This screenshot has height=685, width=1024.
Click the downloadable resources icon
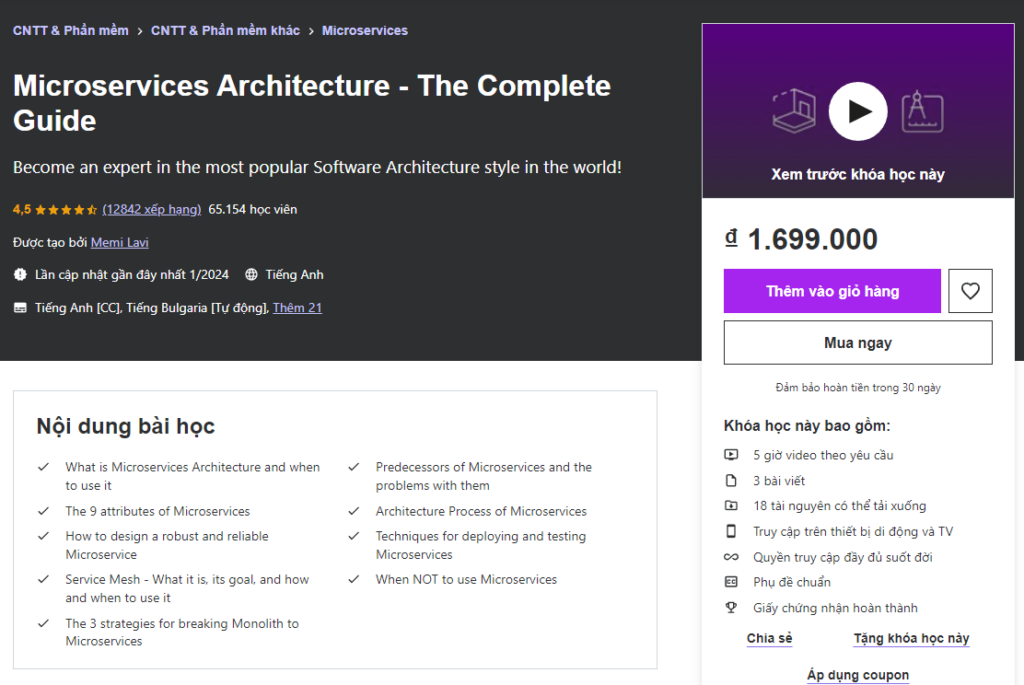click(731, 506)
